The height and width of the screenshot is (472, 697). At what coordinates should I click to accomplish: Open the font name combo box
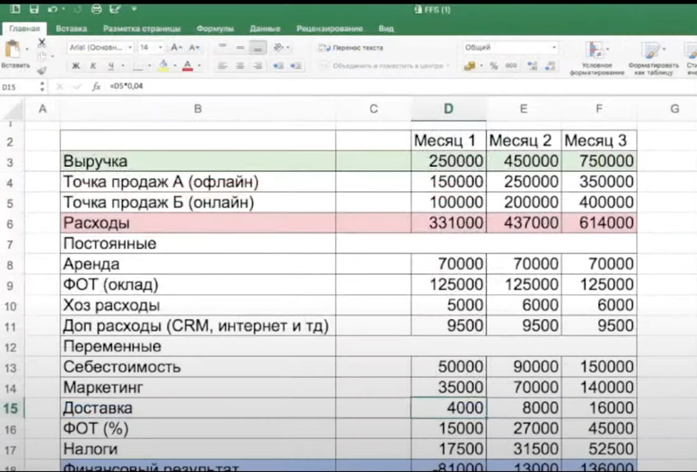[x=100, y=47]
